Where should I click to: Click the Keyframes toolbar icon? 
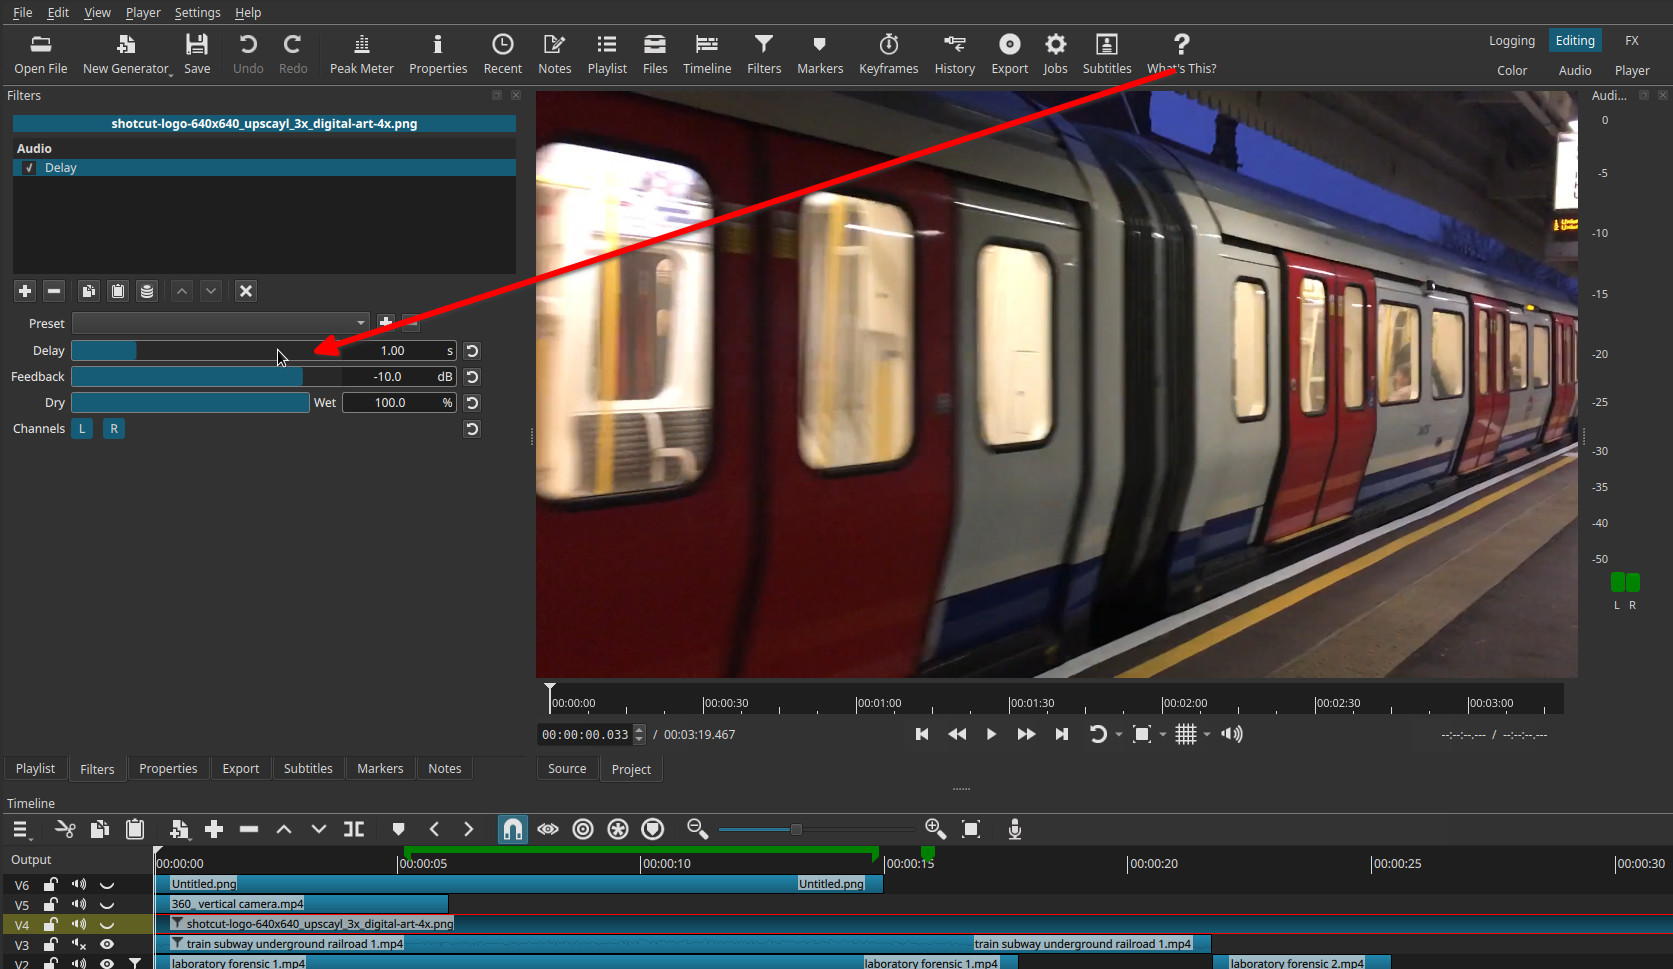888,54
